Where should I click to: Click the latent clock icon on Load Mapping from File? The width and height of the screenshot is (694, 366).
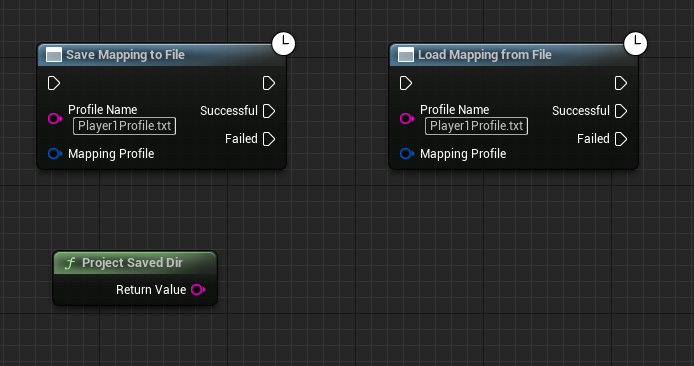tap(635, 43)
